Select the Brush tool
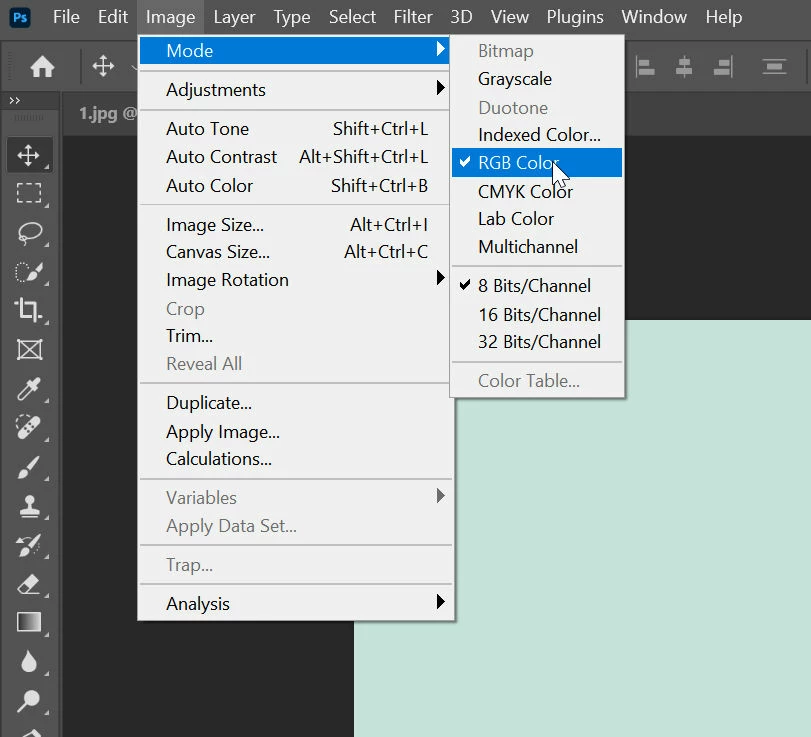Image resolution: width=811 pixels, height=737 pixels. 28,467
